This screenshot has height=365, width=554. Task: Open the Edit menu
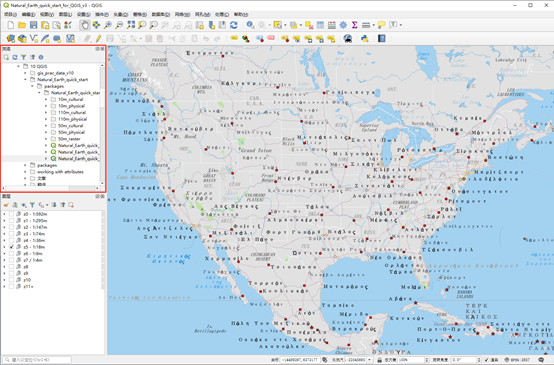[28, 14]
